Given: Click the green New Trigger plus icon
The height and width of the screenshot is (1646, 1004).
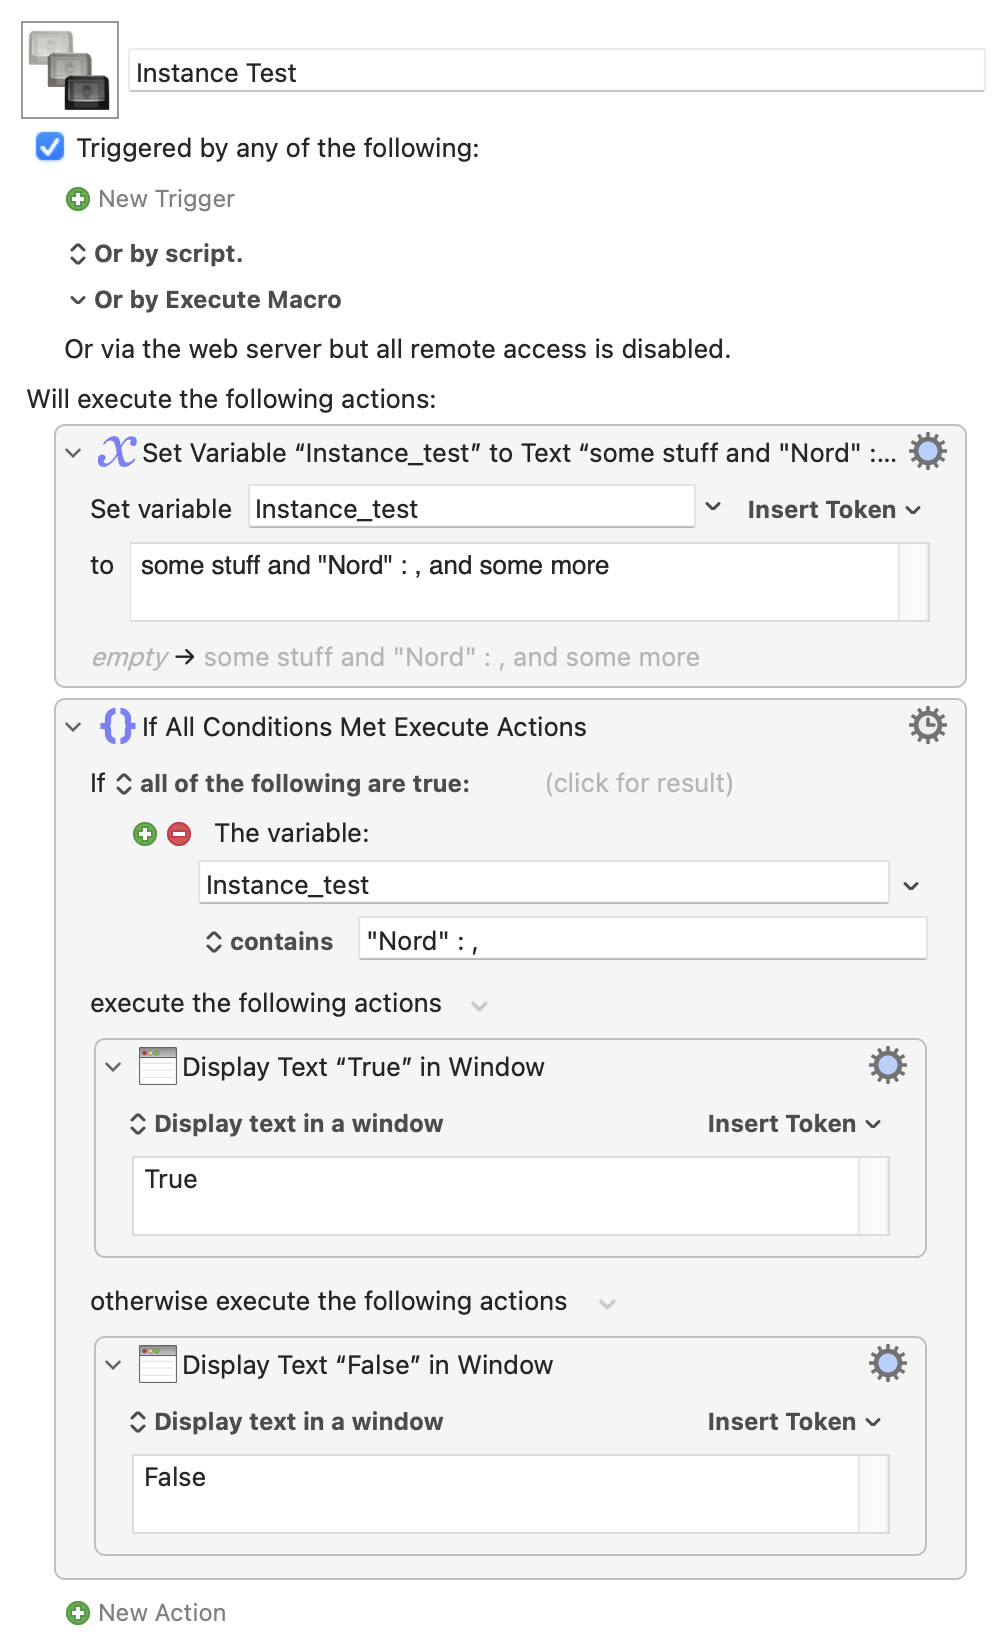Looking at the screenshot, I should point(77,199).
